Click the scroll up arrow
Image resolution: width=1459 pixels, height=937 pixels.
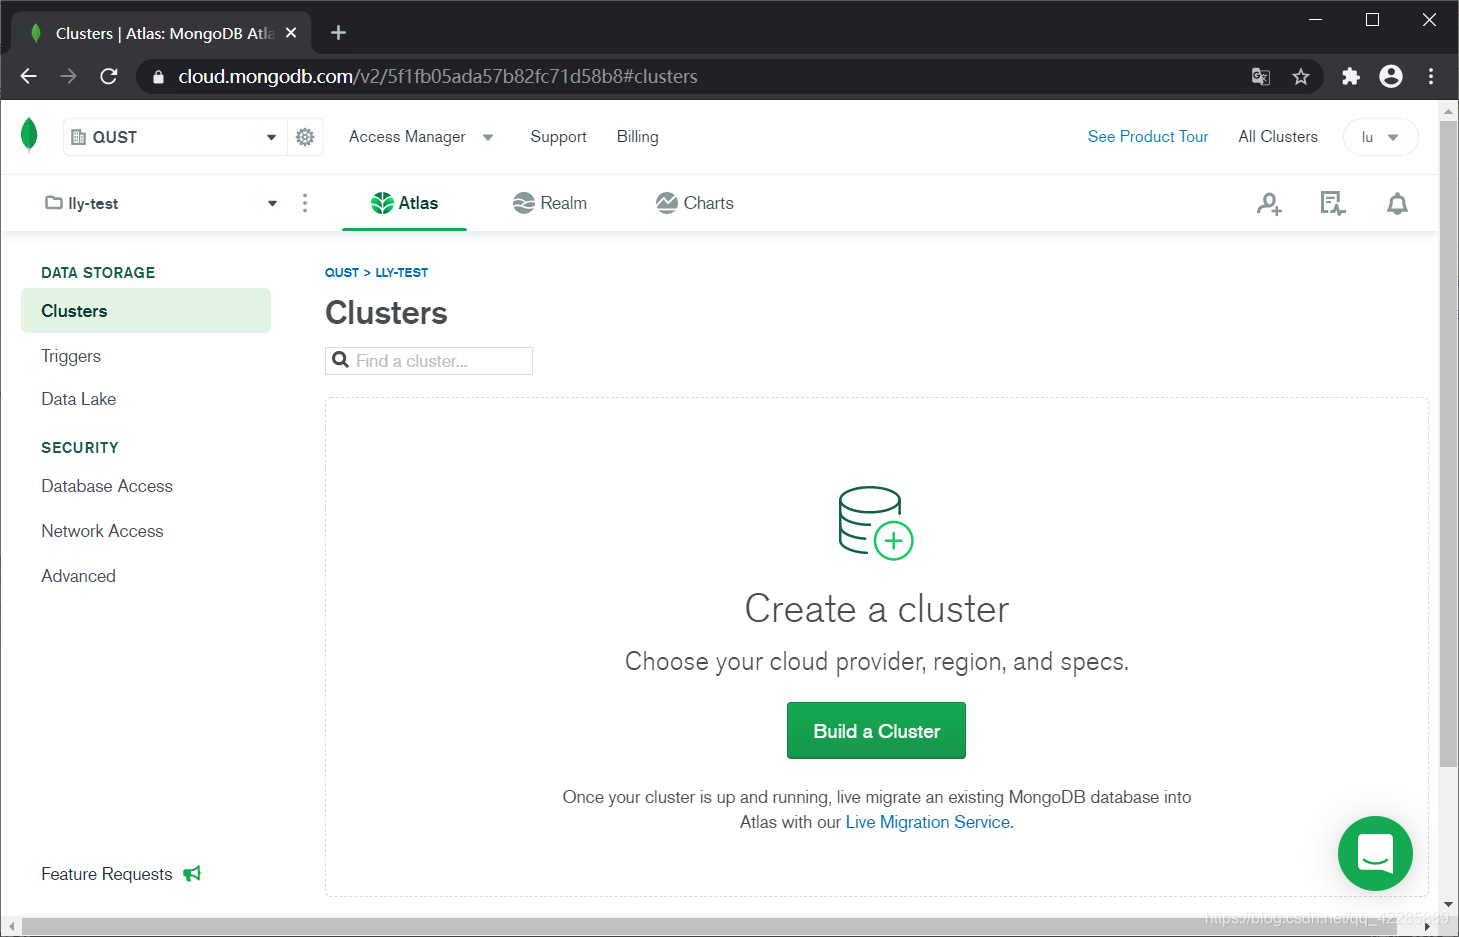[x=1448, y=111]
